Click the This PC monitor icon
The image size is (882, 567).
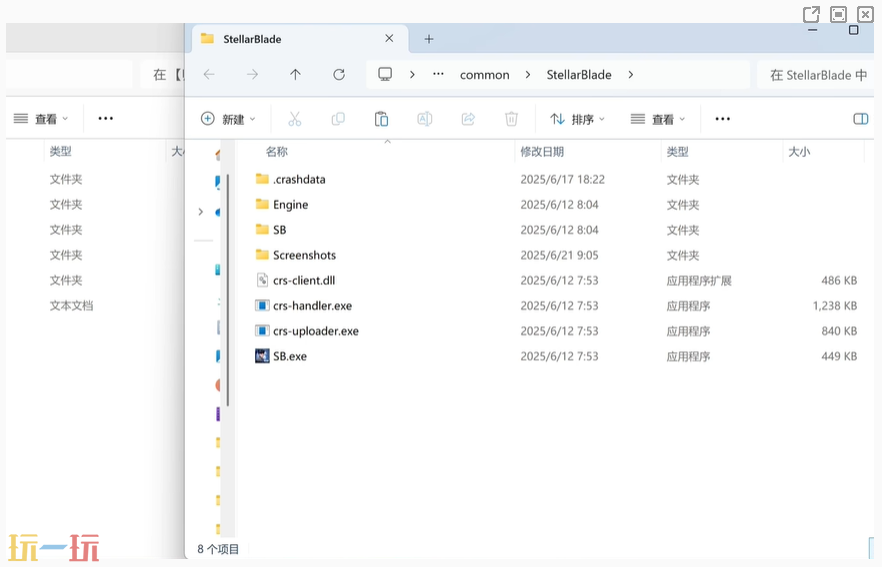coord(385,74)
